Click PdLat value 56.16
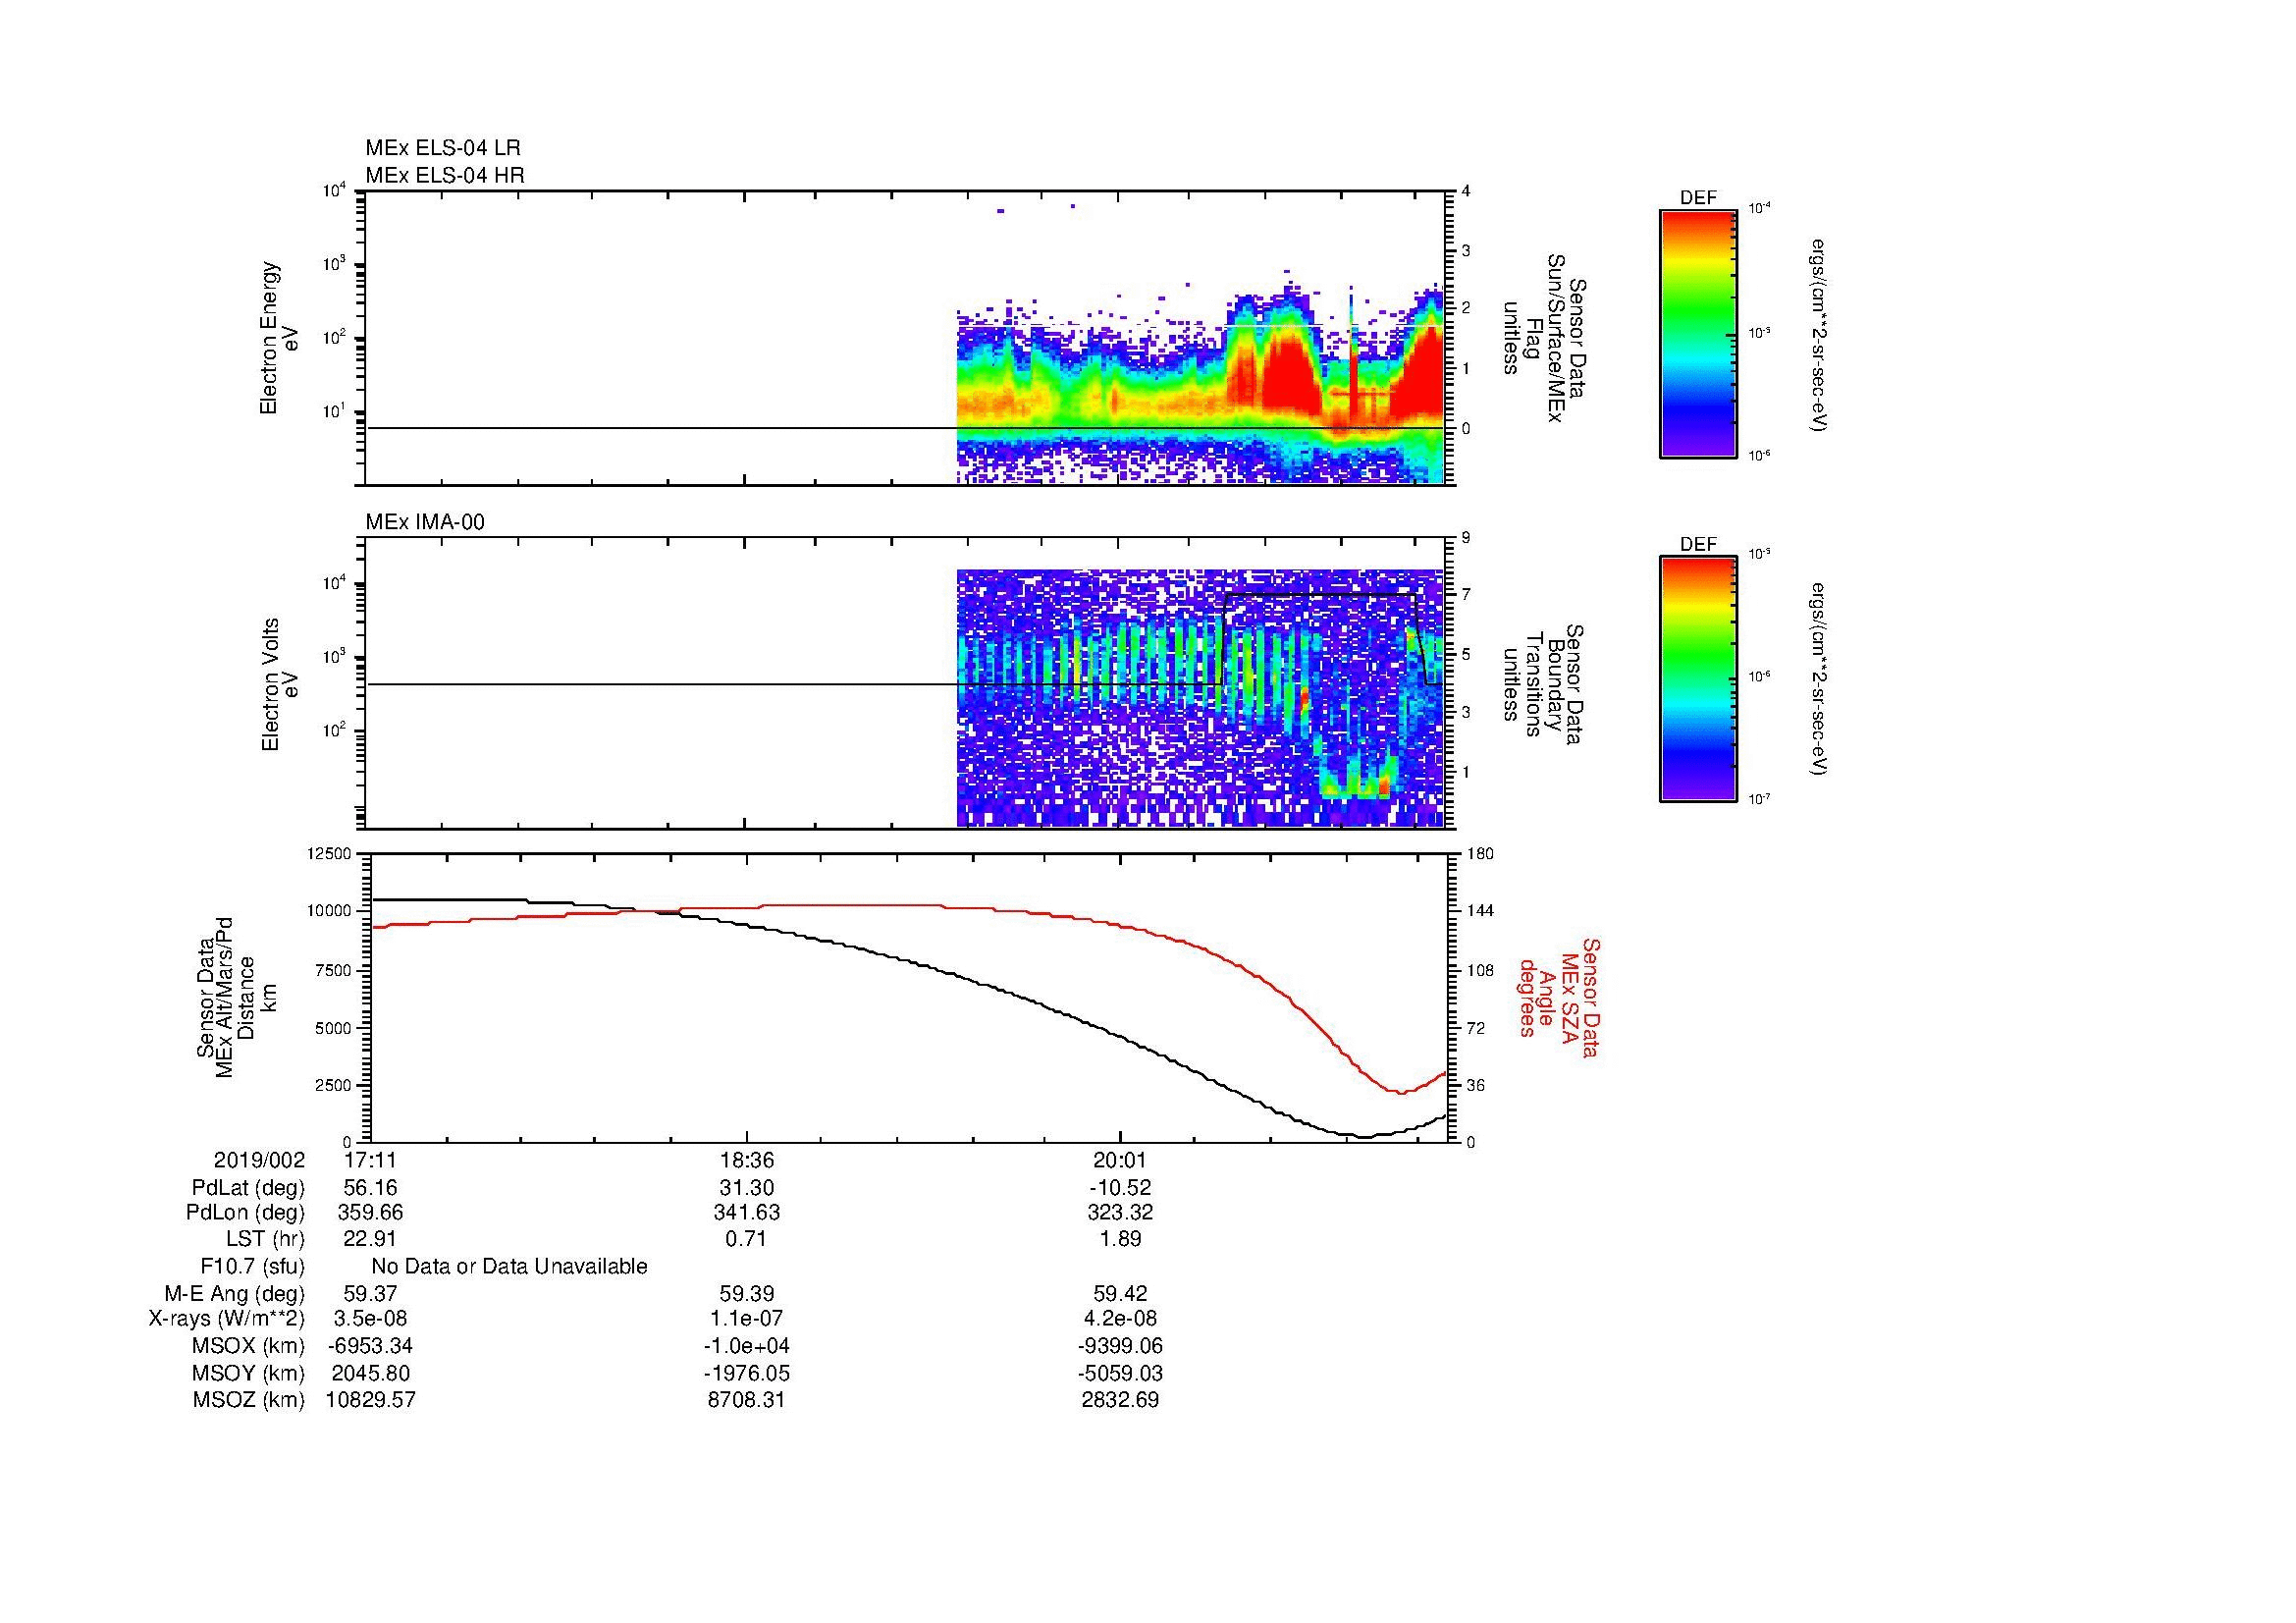The width and height of the screenshot is (2296, 1623). click(x=370, y=1188)
